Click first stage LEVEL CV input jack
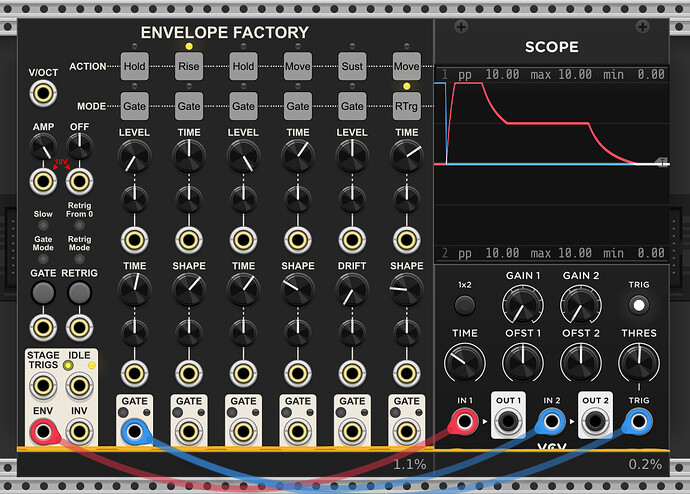The width and height of the screenshot is (690, 494). 134,240
